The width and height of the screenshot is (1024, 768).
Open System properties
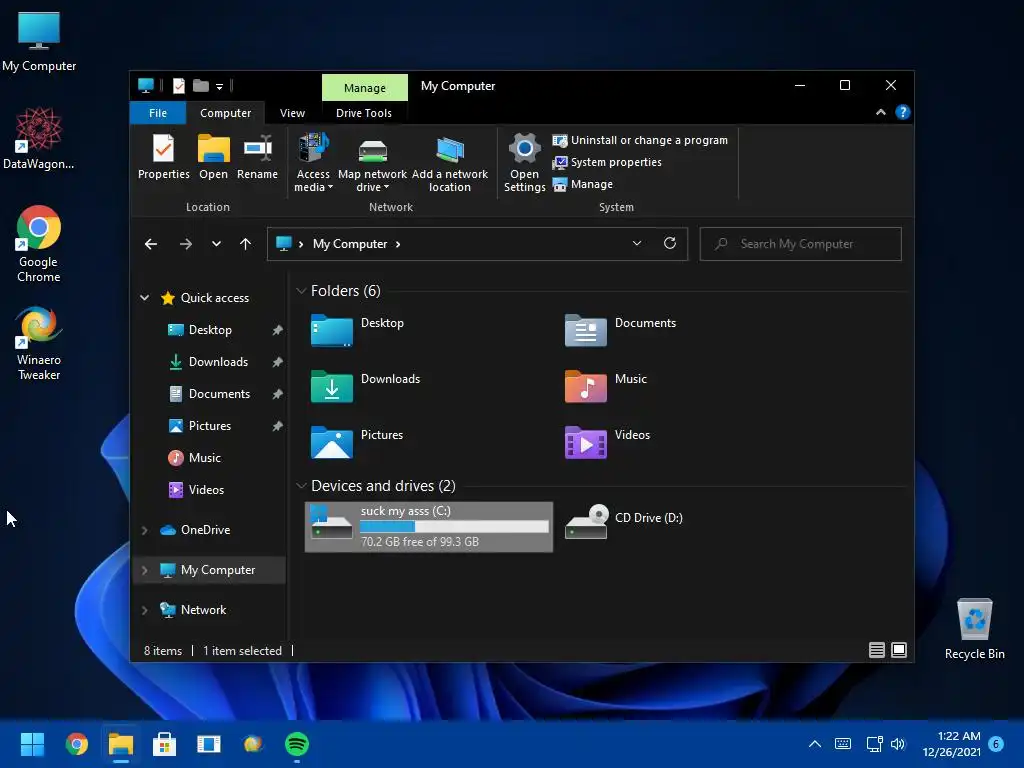tap(607, 162)
